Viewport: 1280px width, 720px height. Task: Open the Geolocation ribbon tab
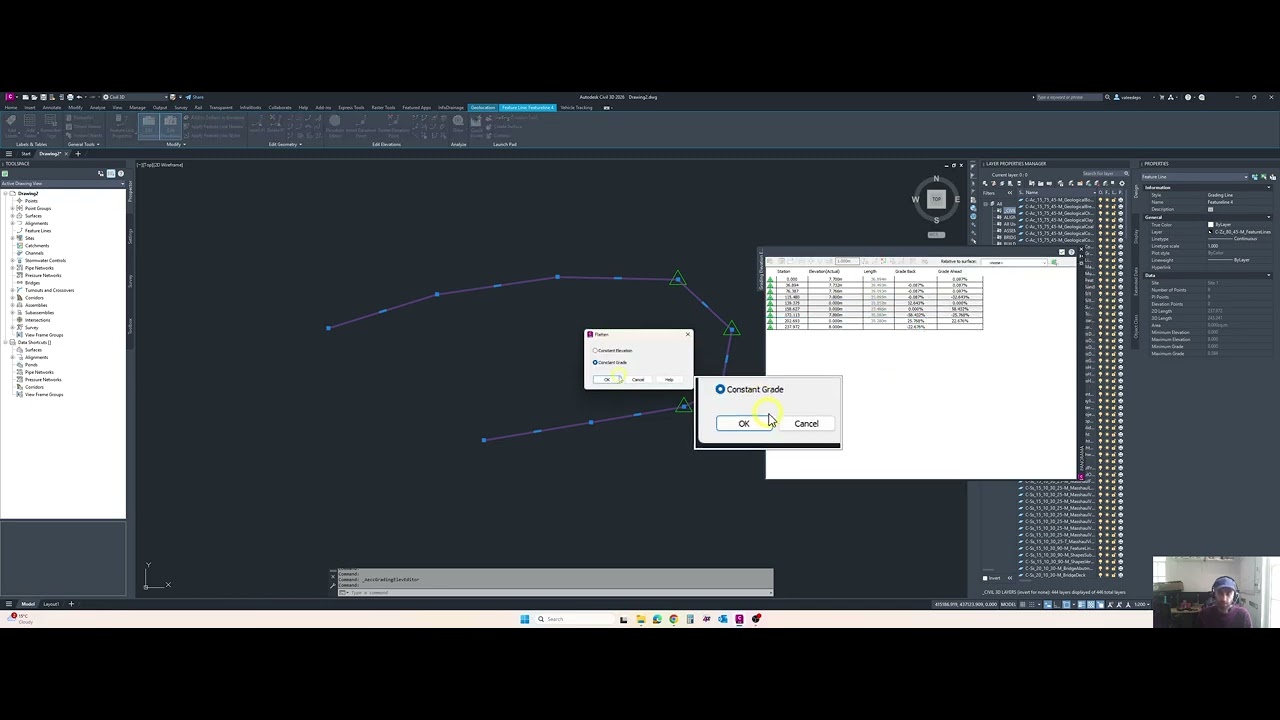click(483, 107)
